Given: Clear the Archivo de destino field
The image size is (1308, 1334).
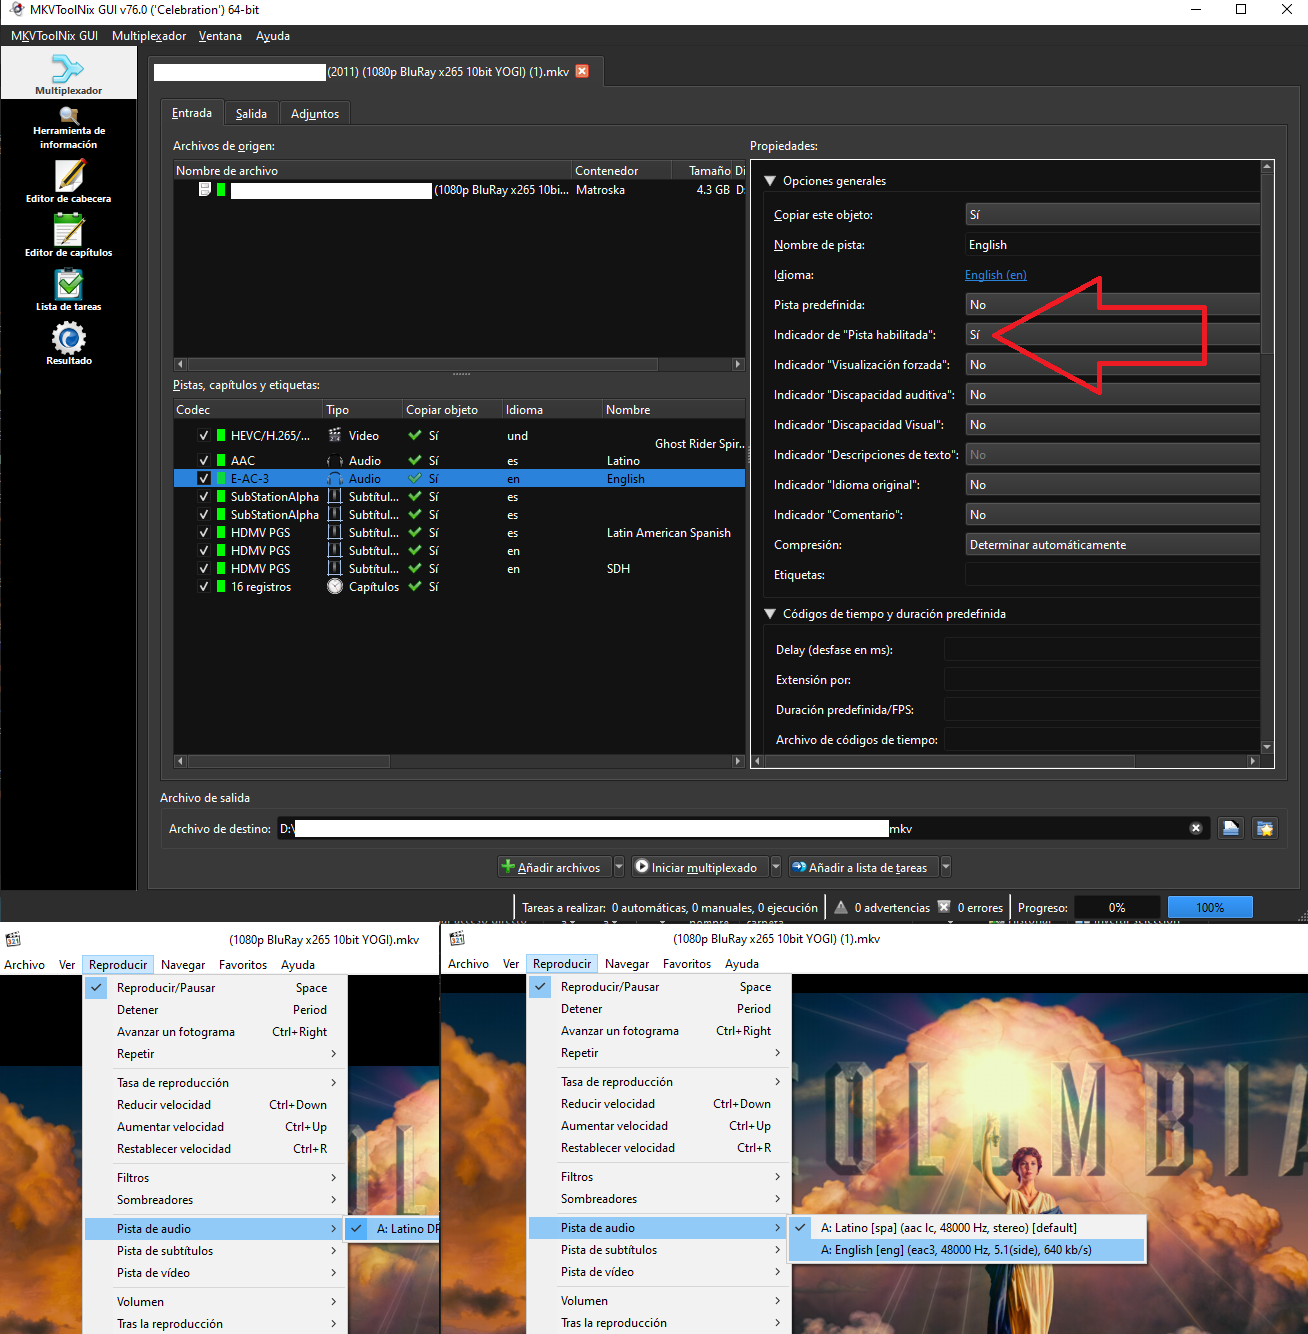Looking at the screenshot, I should pos(1196,828).
